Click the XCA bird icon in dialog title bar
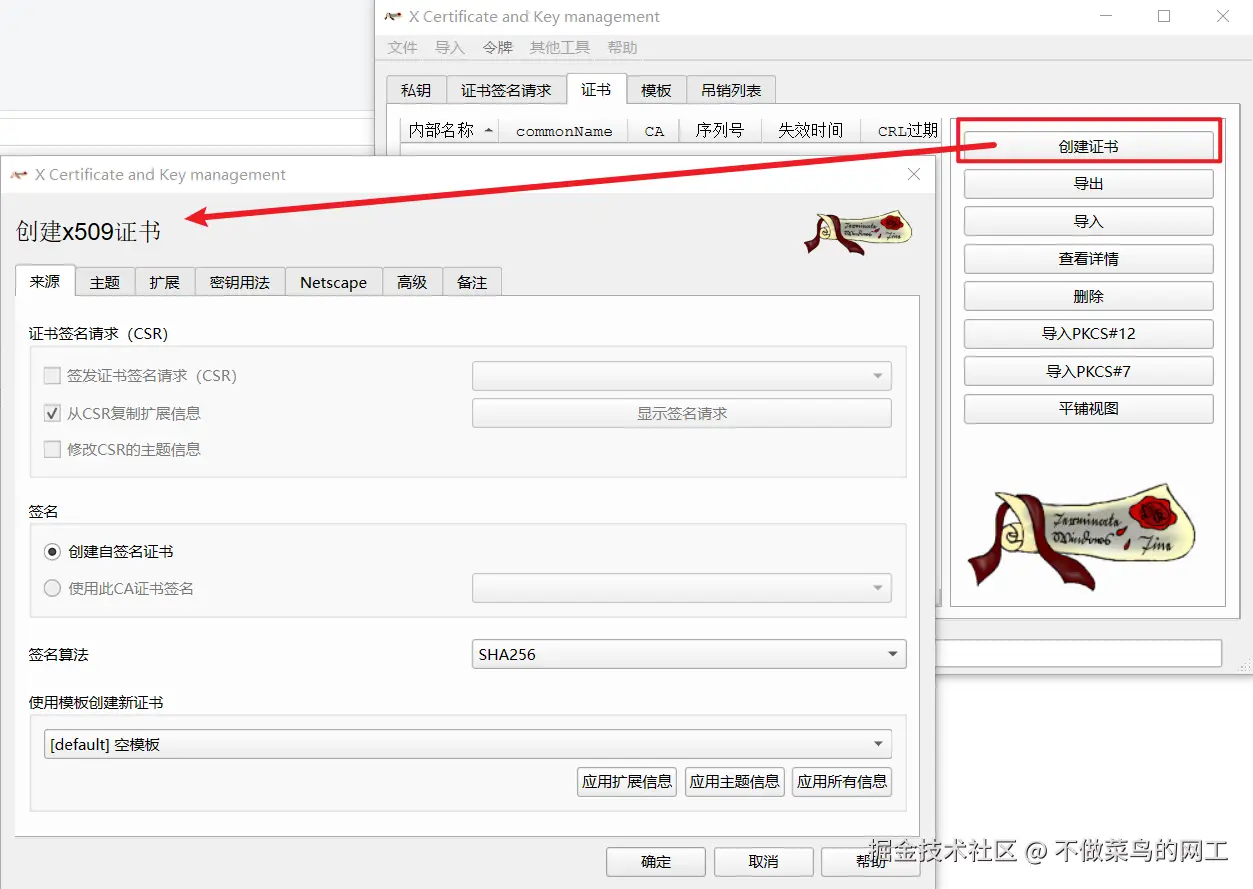The height and width of the screenshot is (889, 1253). point(18,174)
